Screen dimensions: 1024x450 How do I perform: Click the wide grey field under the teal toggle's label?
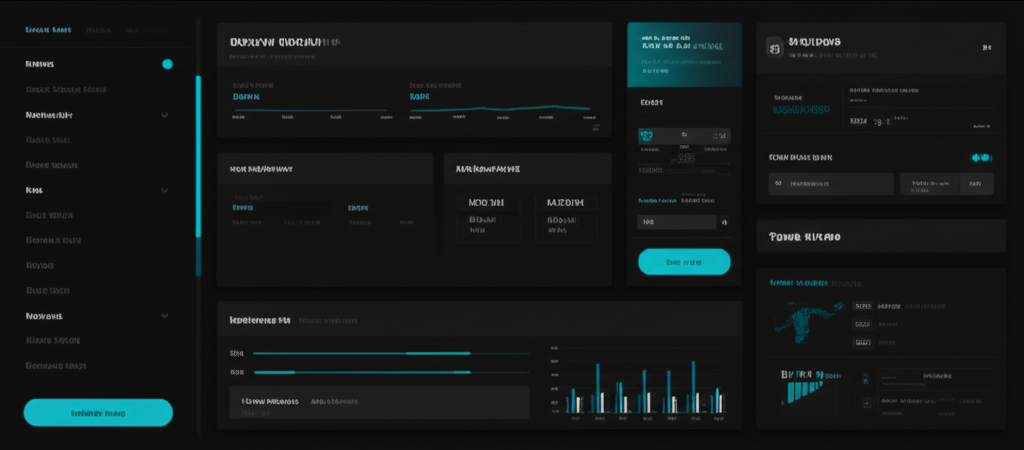pyautogui.click(x=831, y=184)
